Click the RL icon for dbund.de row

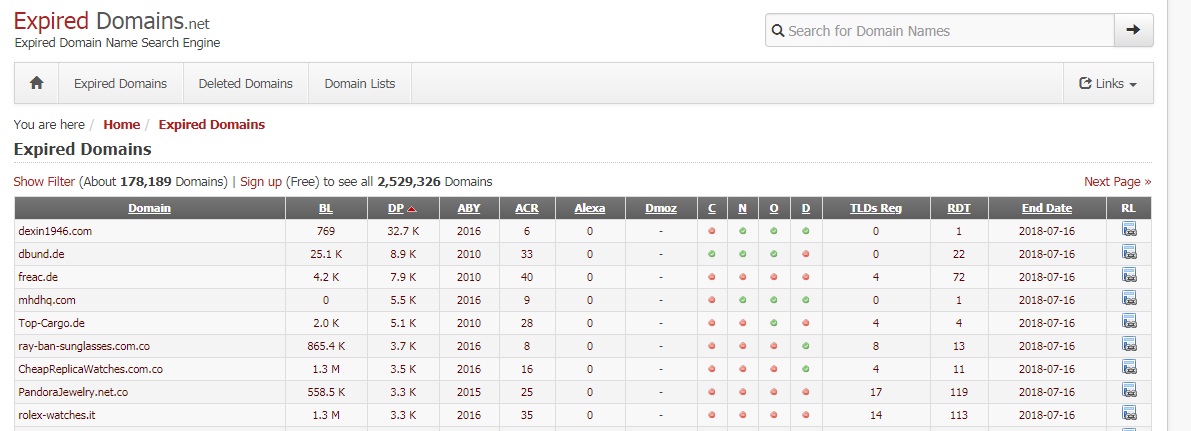coord(1129,254)
